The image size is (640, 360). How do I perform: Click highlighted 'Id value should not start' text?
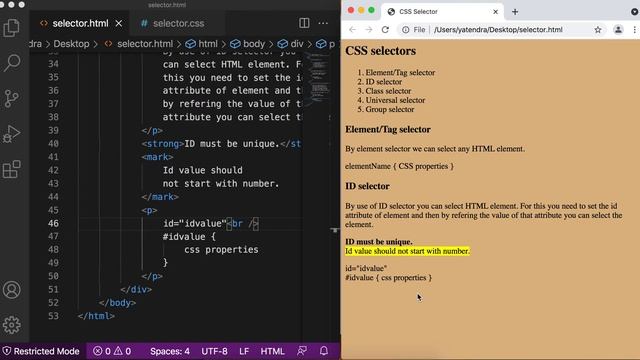point(407,251)
